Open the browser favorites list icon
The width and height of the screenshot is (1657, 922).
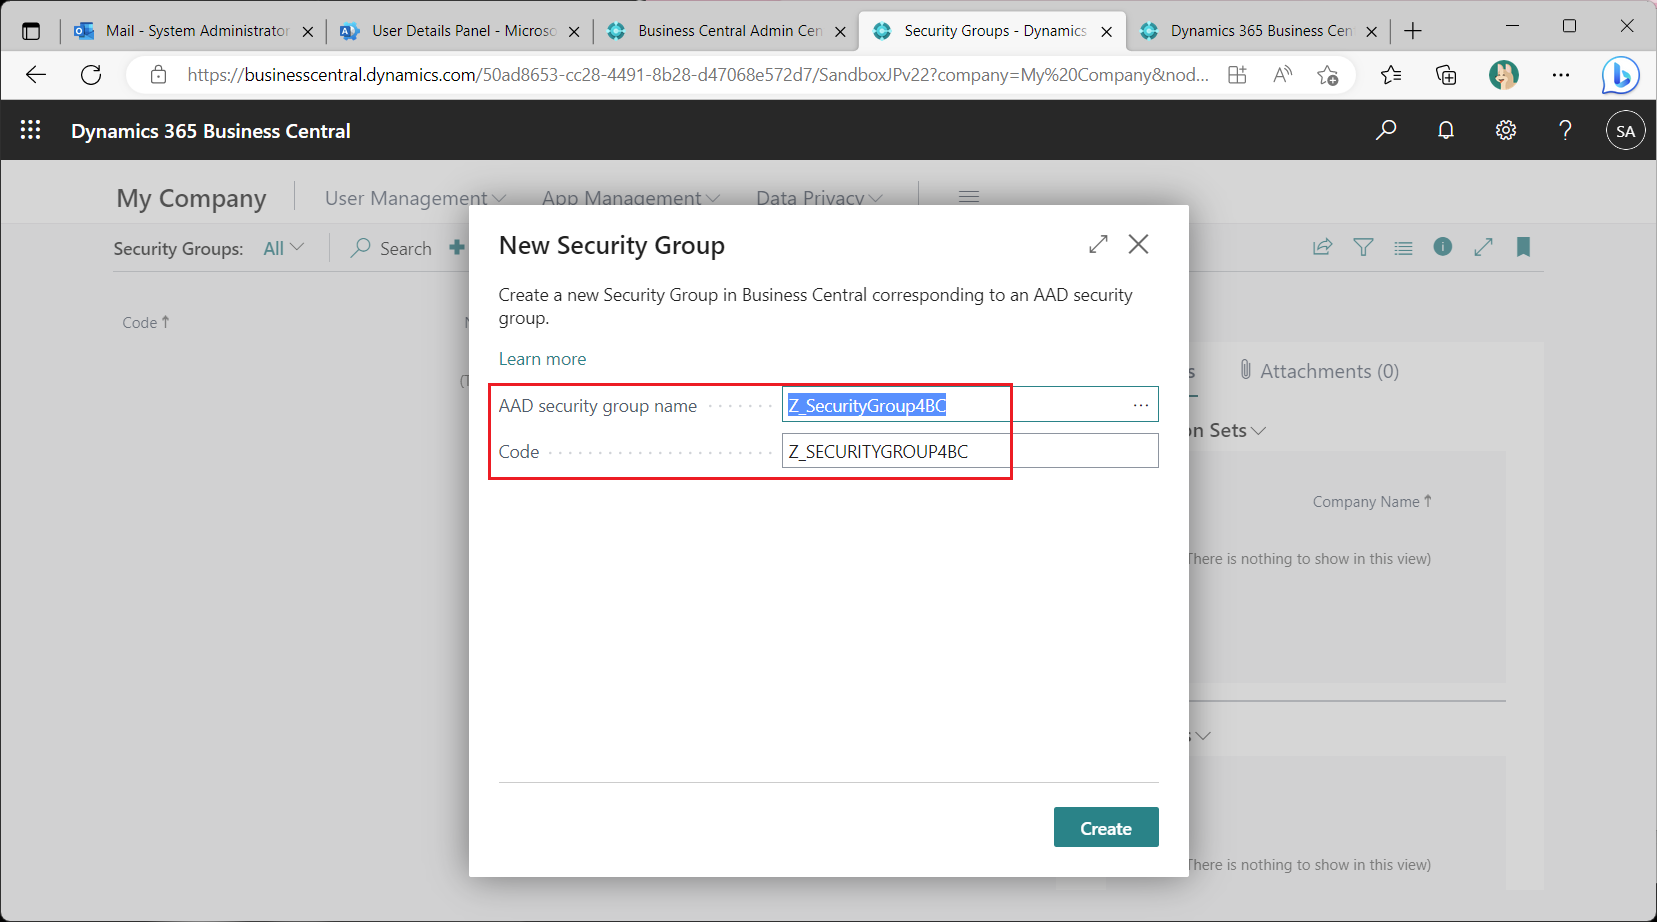(x=1391, y=75)
